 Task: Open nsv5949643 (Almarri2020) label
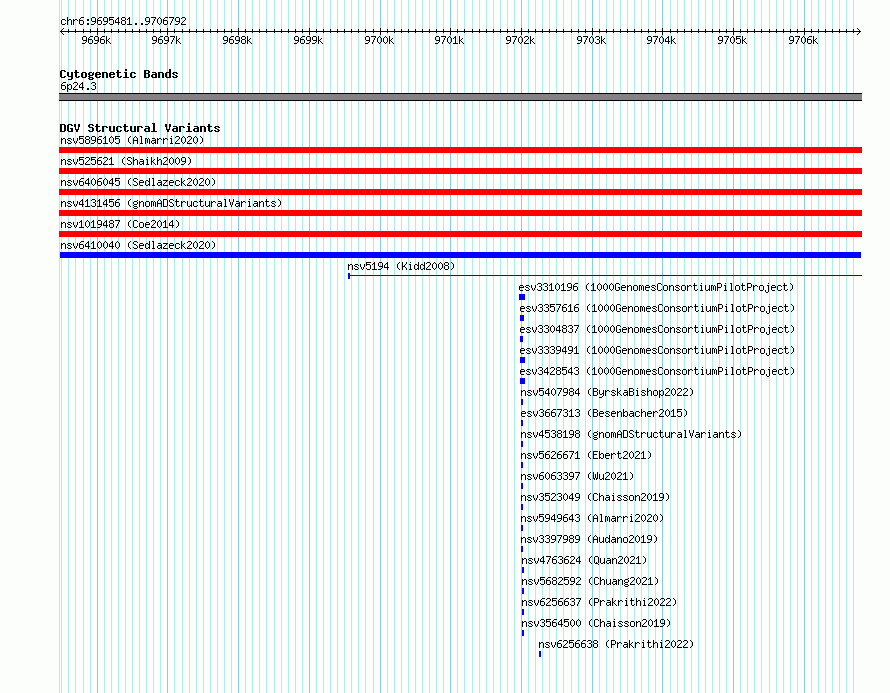coord(592,518)
